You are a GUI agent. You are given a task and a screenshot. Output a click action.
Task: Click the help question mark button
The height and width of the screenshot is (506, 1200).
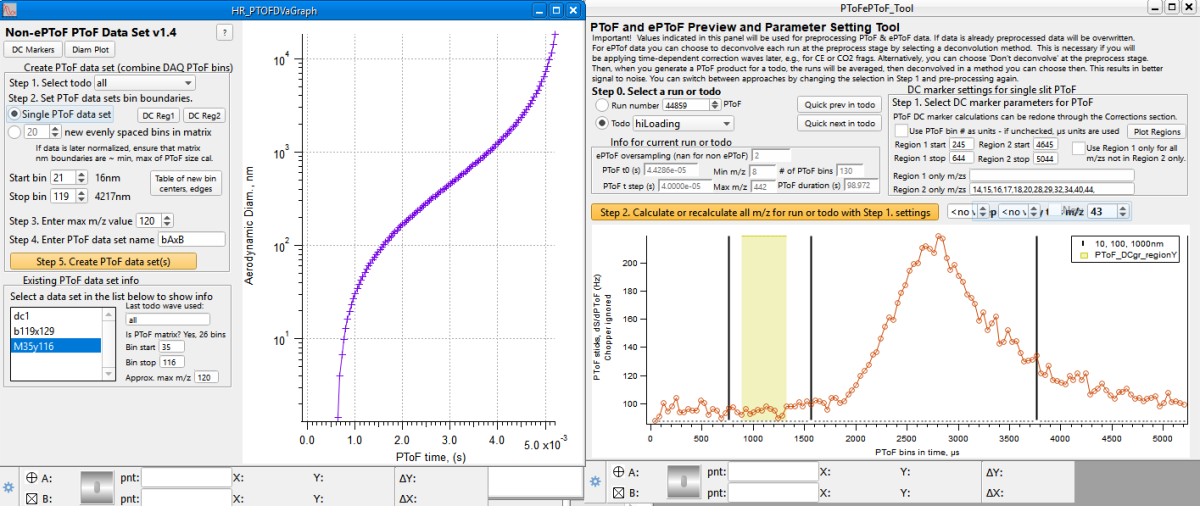coord(225,32)
